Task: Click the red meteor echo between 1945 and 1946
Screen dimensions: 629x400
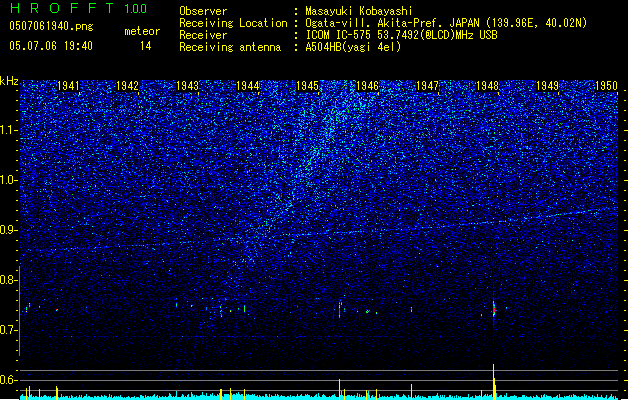Action: point(340,311)
